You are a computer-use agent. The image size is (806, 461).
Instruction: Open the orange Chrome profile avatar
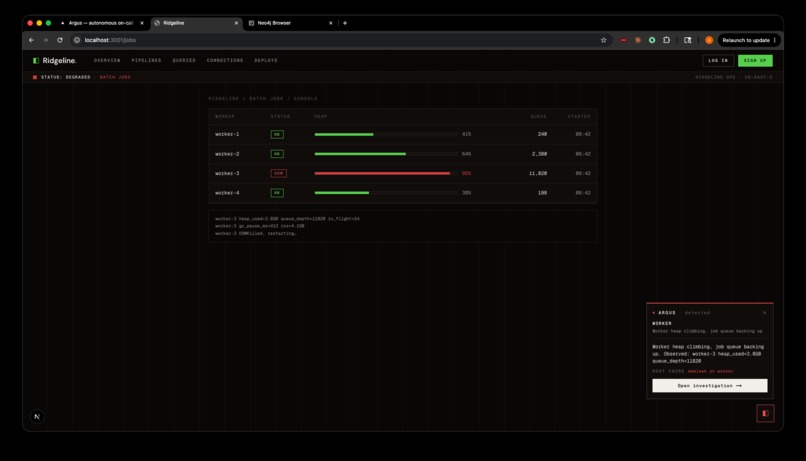coord(709,40)
